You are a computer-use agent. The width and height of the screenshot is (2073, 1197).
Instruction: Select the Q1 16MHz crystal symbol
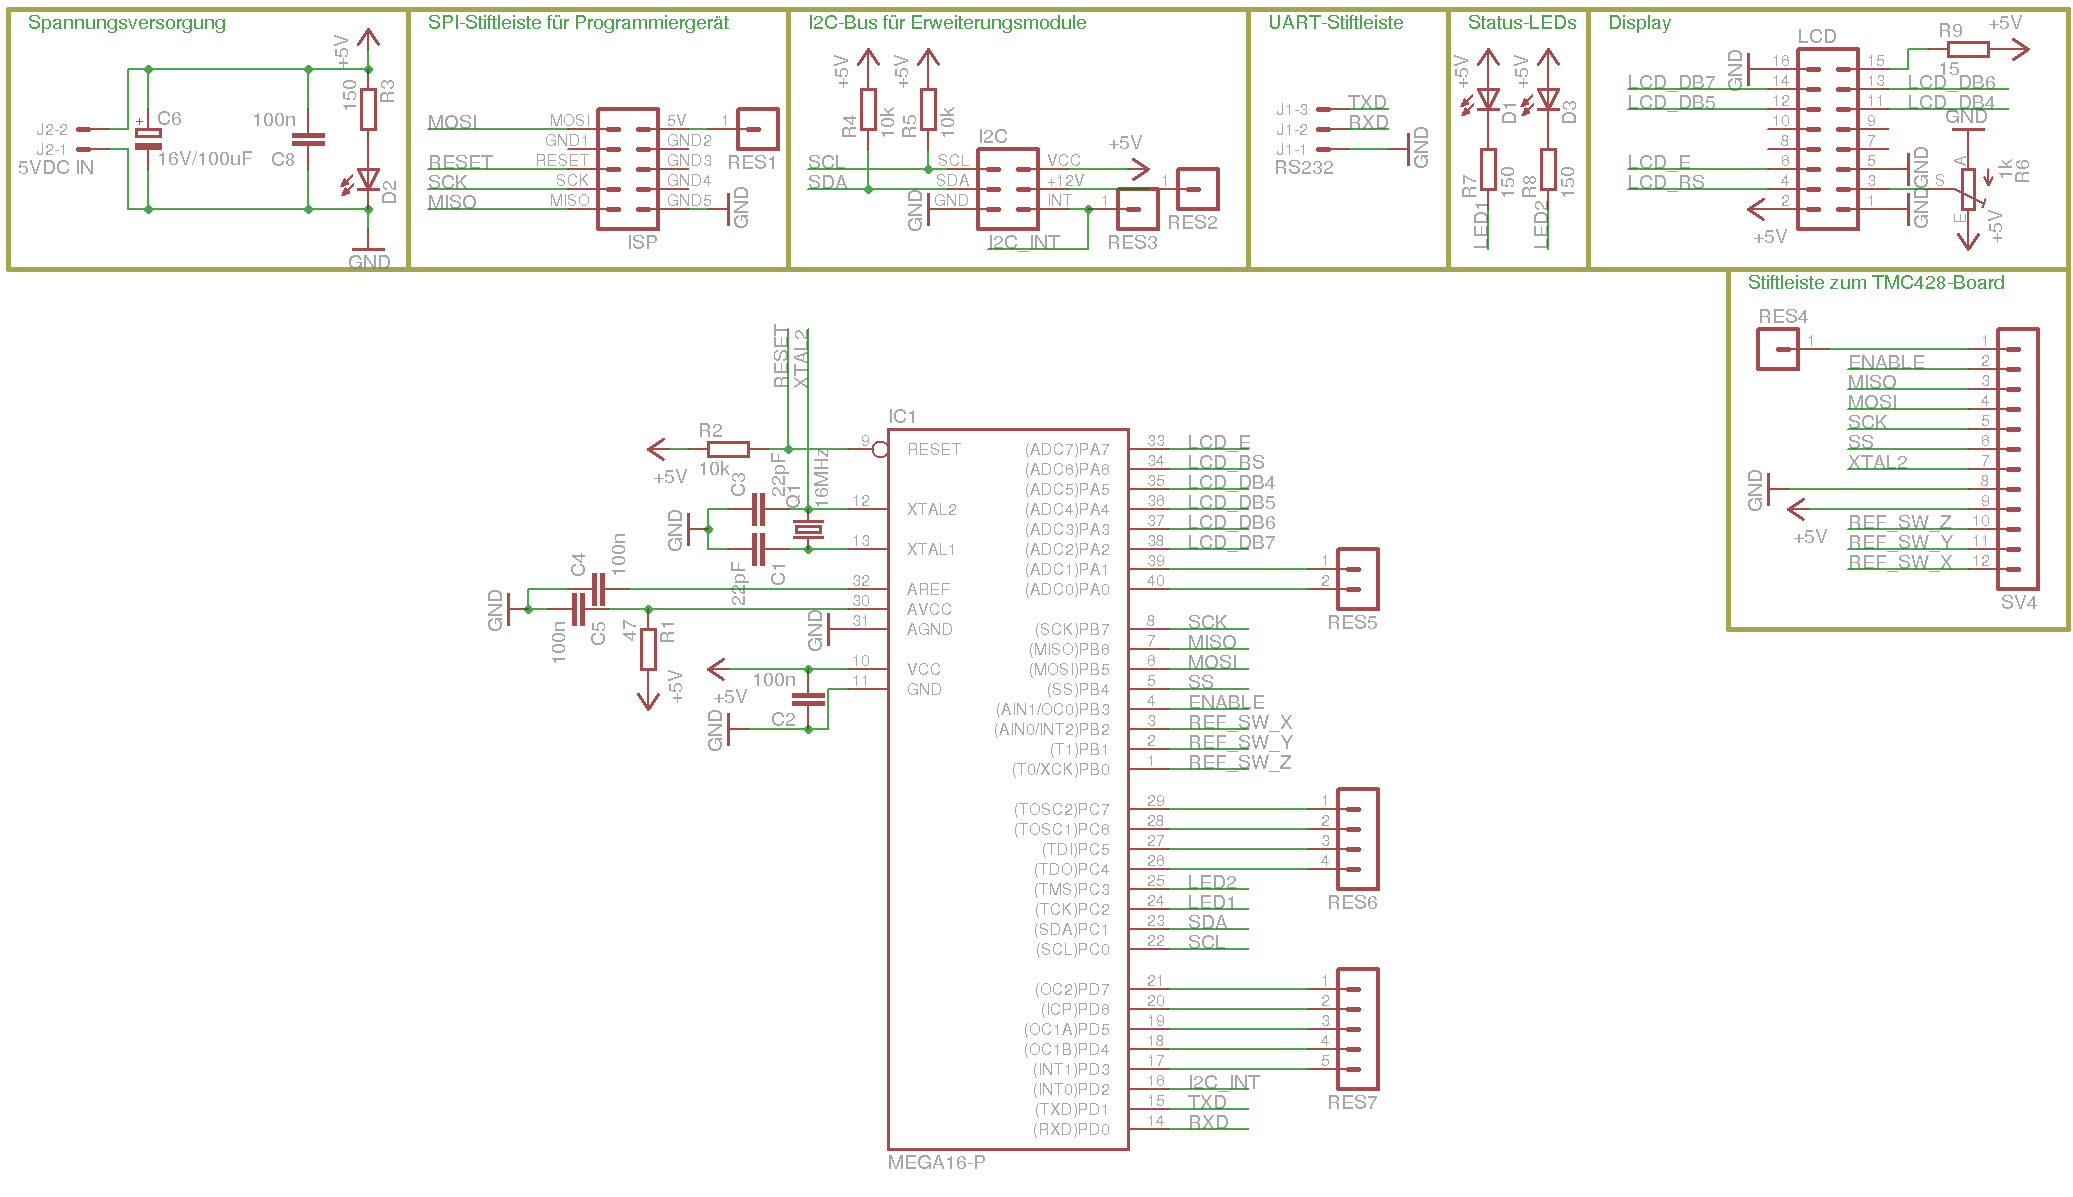[x=808, y=529]
